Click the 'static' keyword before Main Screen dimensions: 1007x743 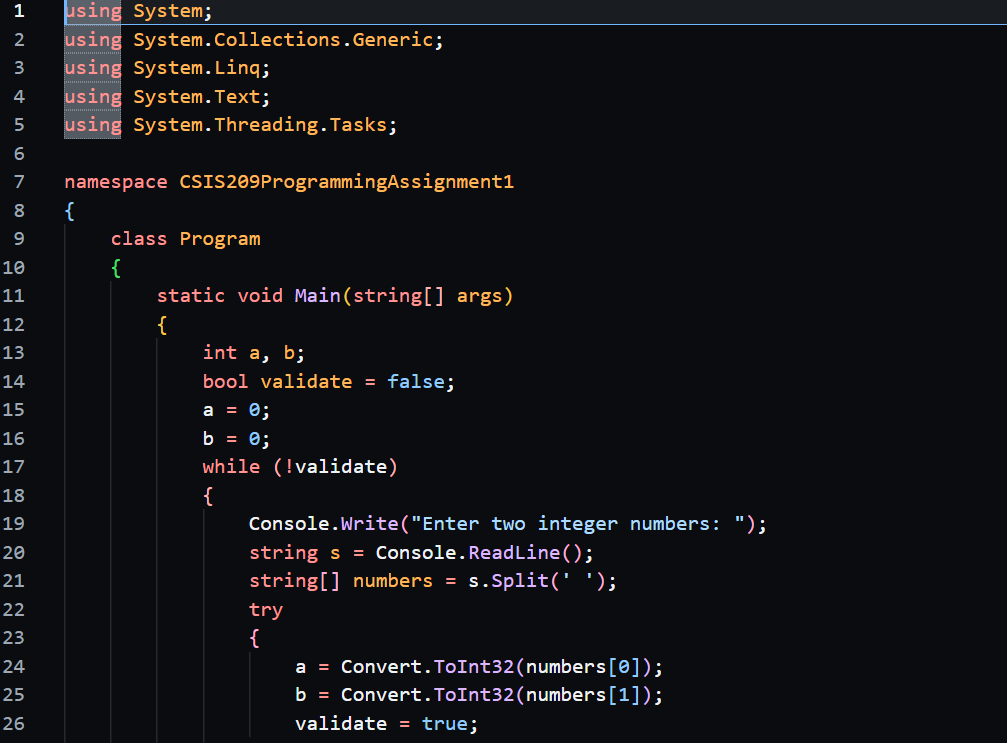point(191,296)
